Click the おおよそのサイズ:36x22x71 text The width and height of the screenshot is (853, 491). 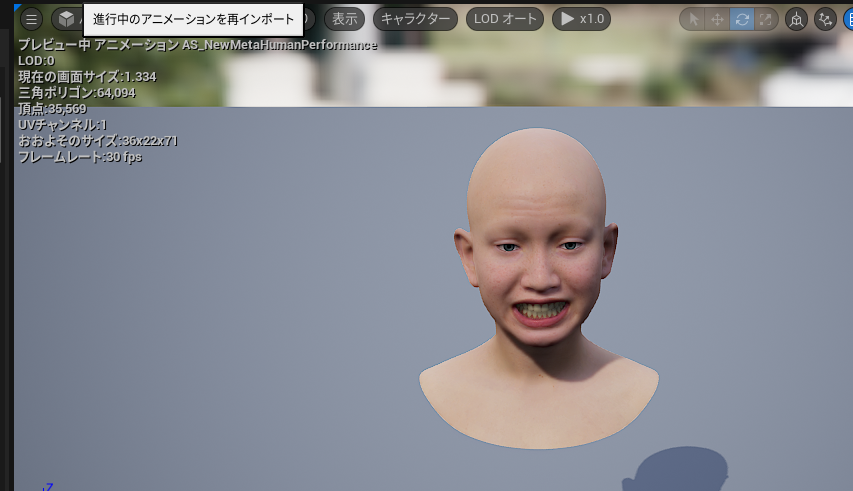coord(98,141)
